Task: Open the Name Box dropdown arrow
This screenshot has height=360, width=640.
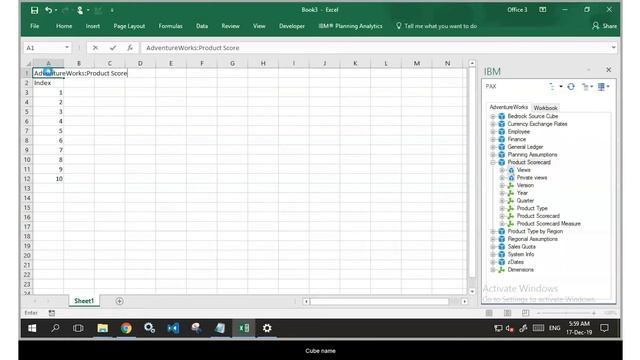Action: [x=67, y=48]
